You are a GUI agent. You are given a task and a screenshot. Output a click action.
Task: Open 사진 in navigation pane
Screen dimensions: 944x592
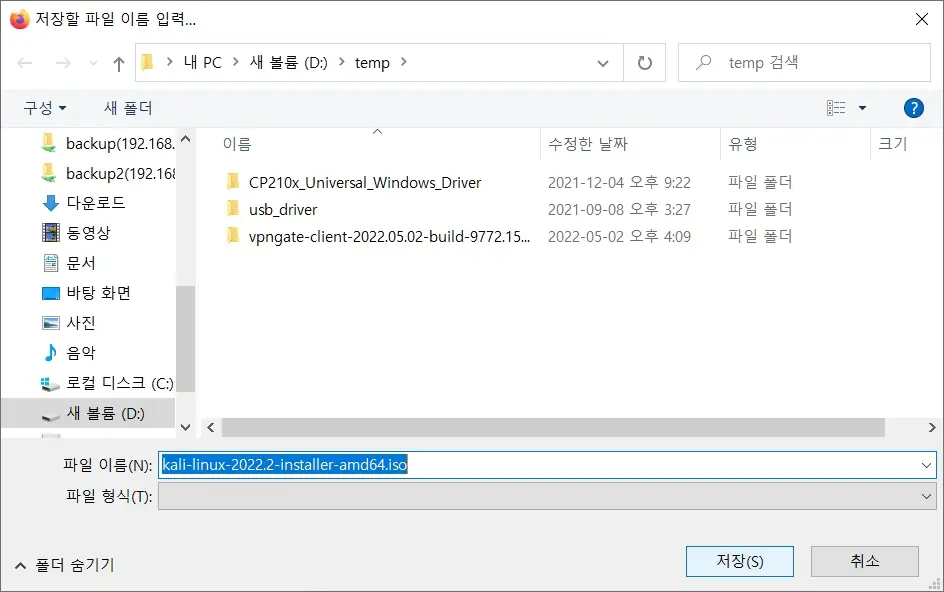click(x=69, y=323)
